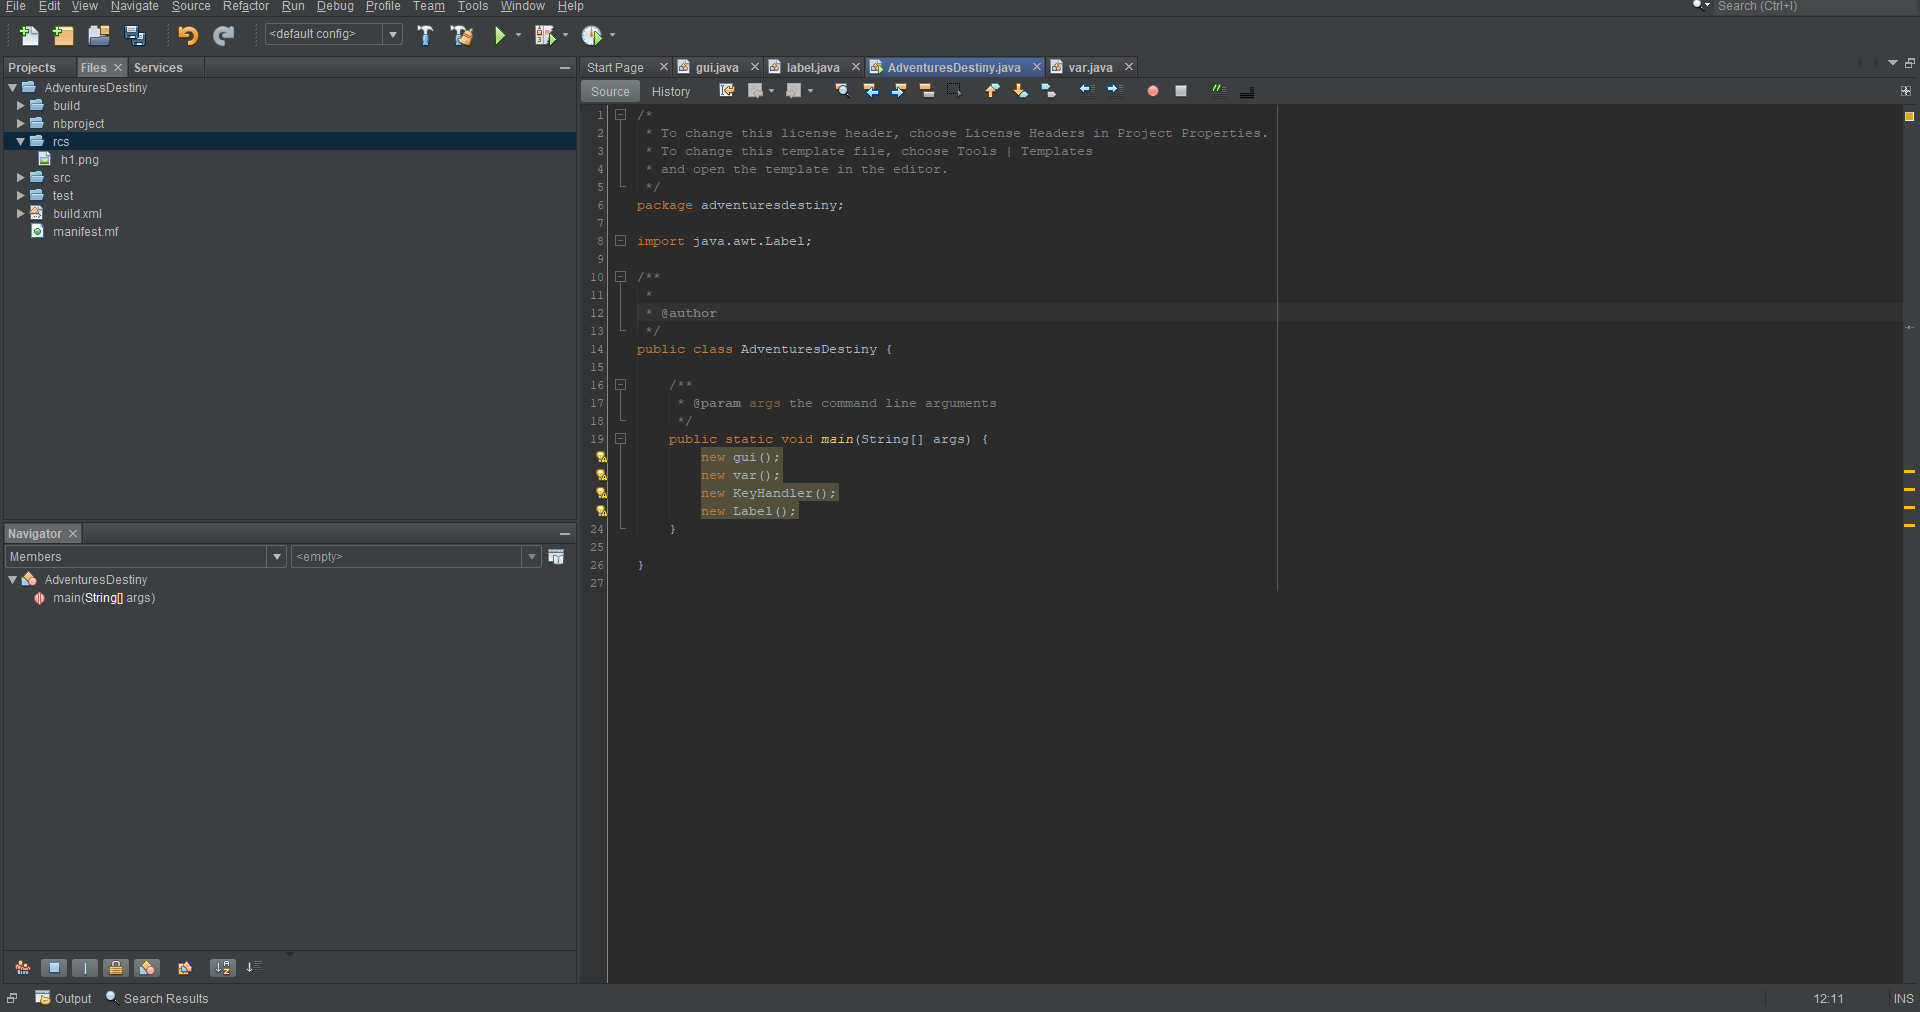Click the Save All icon
The image size is (1920, 1012).
point(134,35)
